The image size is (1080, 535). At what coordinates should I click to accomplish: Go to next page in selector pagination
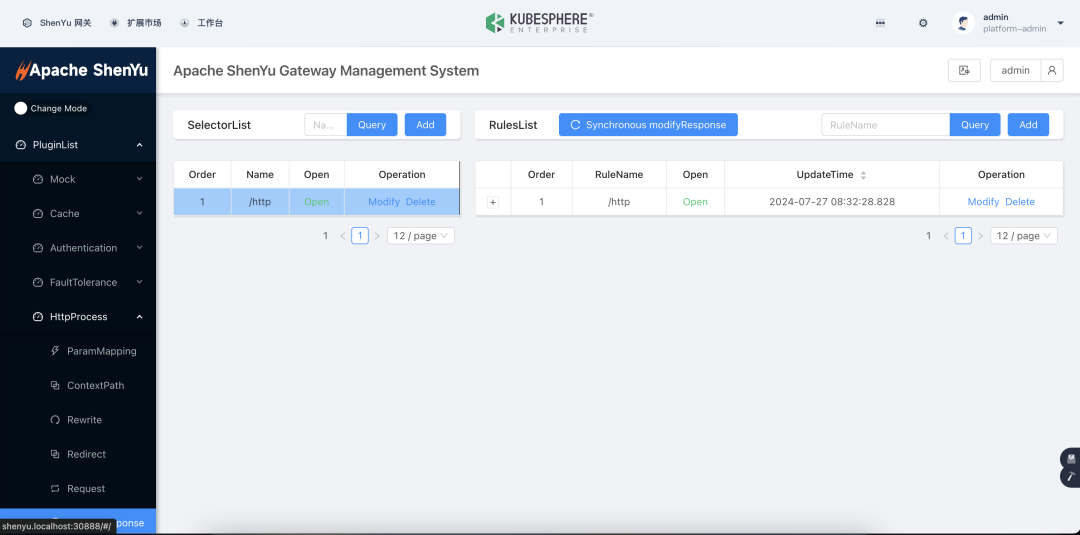(x=377, y=235)
